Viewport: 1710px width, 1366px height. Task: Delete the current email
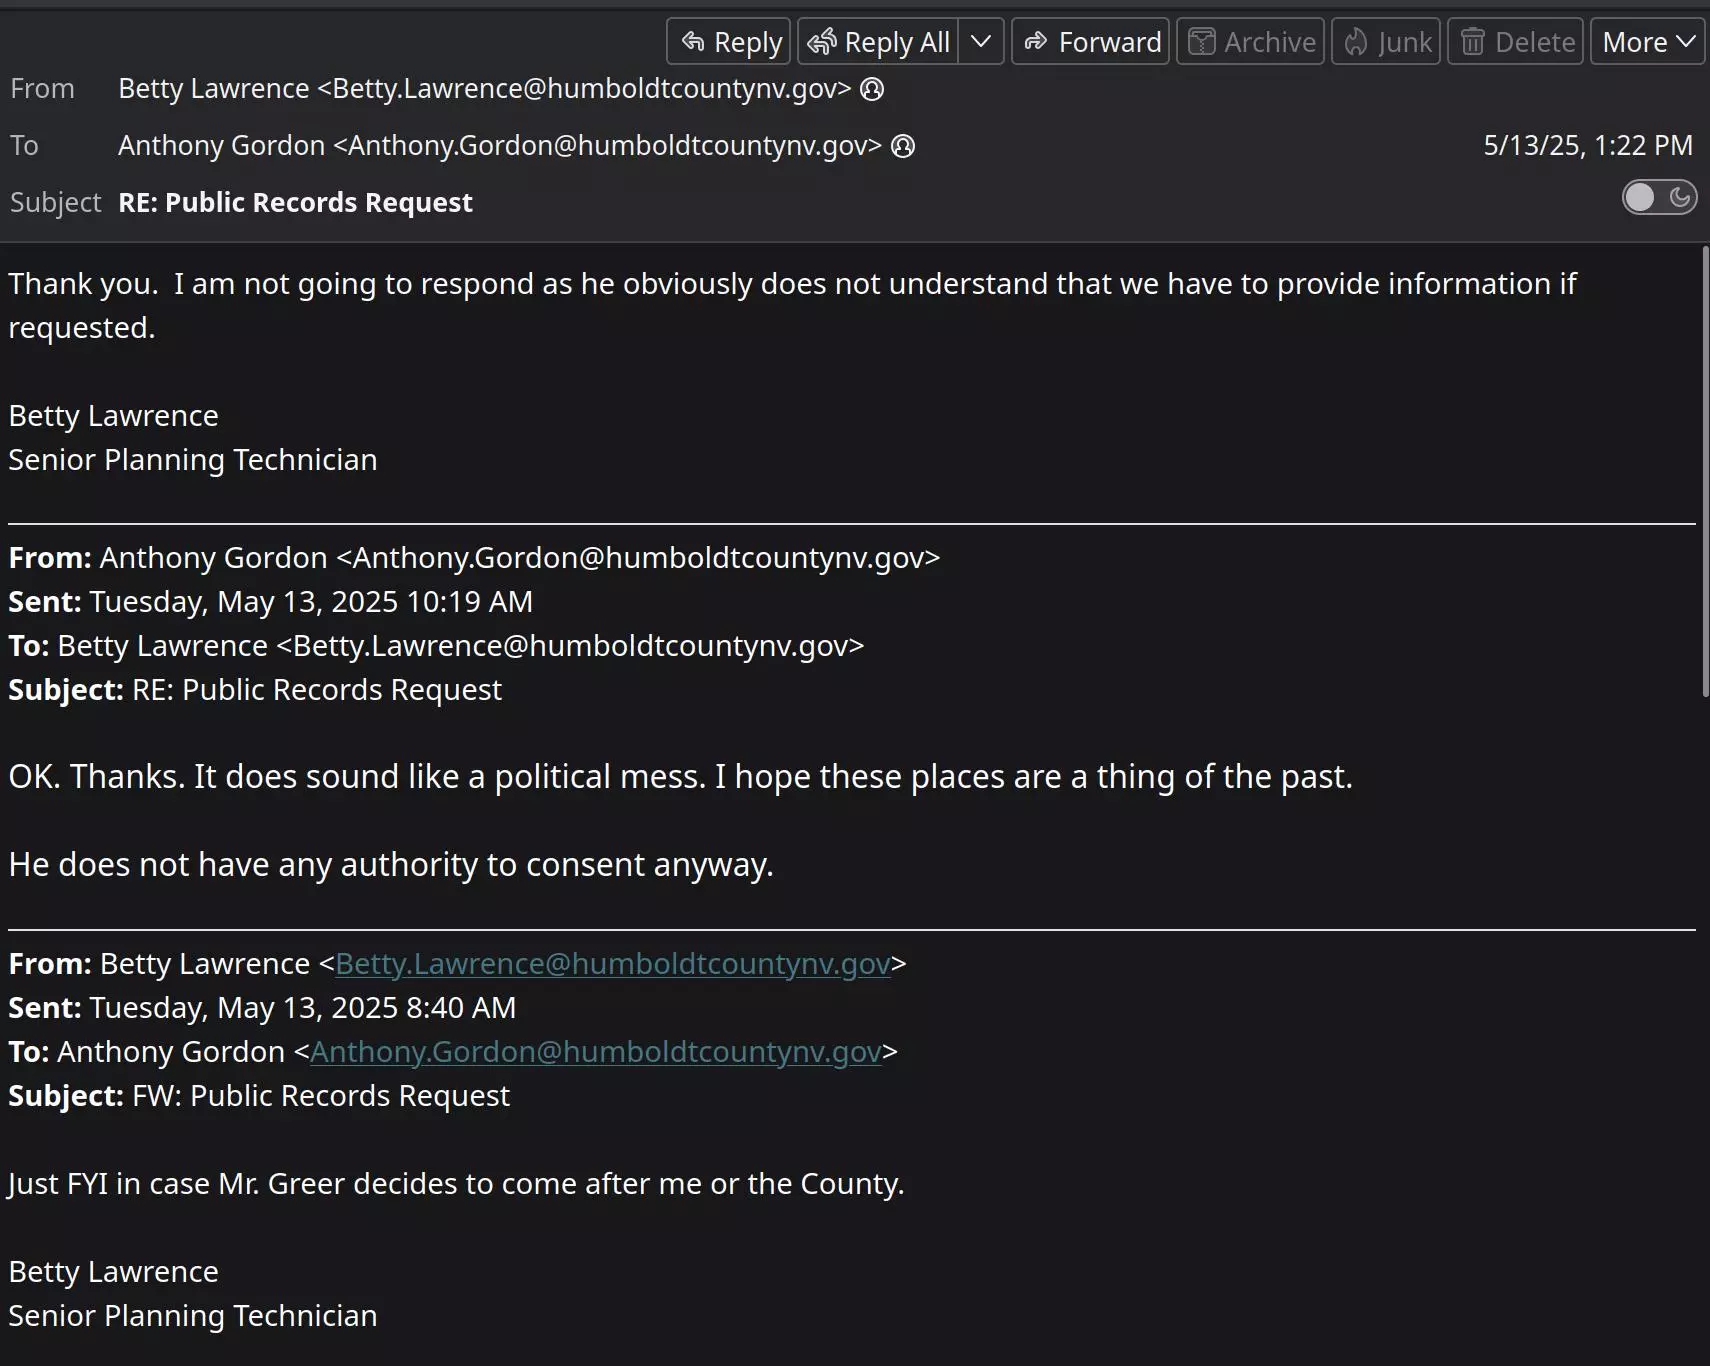[x=1516, y=42]
